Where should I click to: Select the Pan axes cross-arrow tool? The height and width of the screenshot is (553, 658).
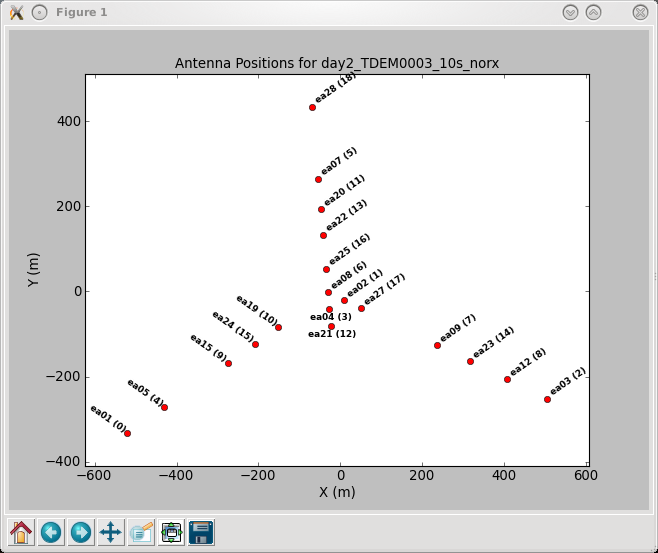click(111, 532)
